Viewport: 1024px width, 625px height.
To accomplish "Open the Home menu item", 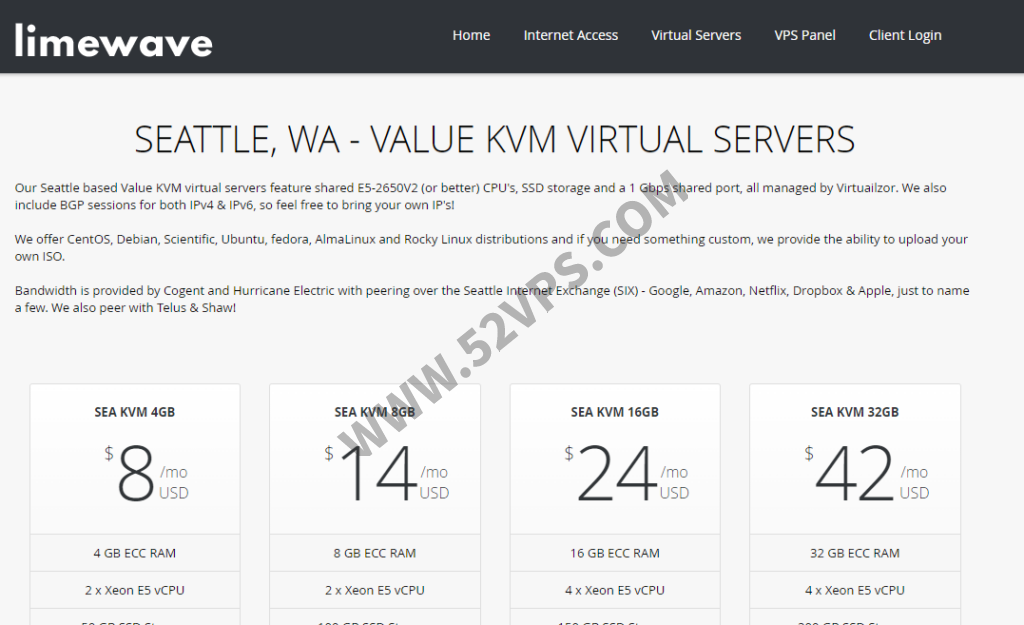I will [471, 35].
